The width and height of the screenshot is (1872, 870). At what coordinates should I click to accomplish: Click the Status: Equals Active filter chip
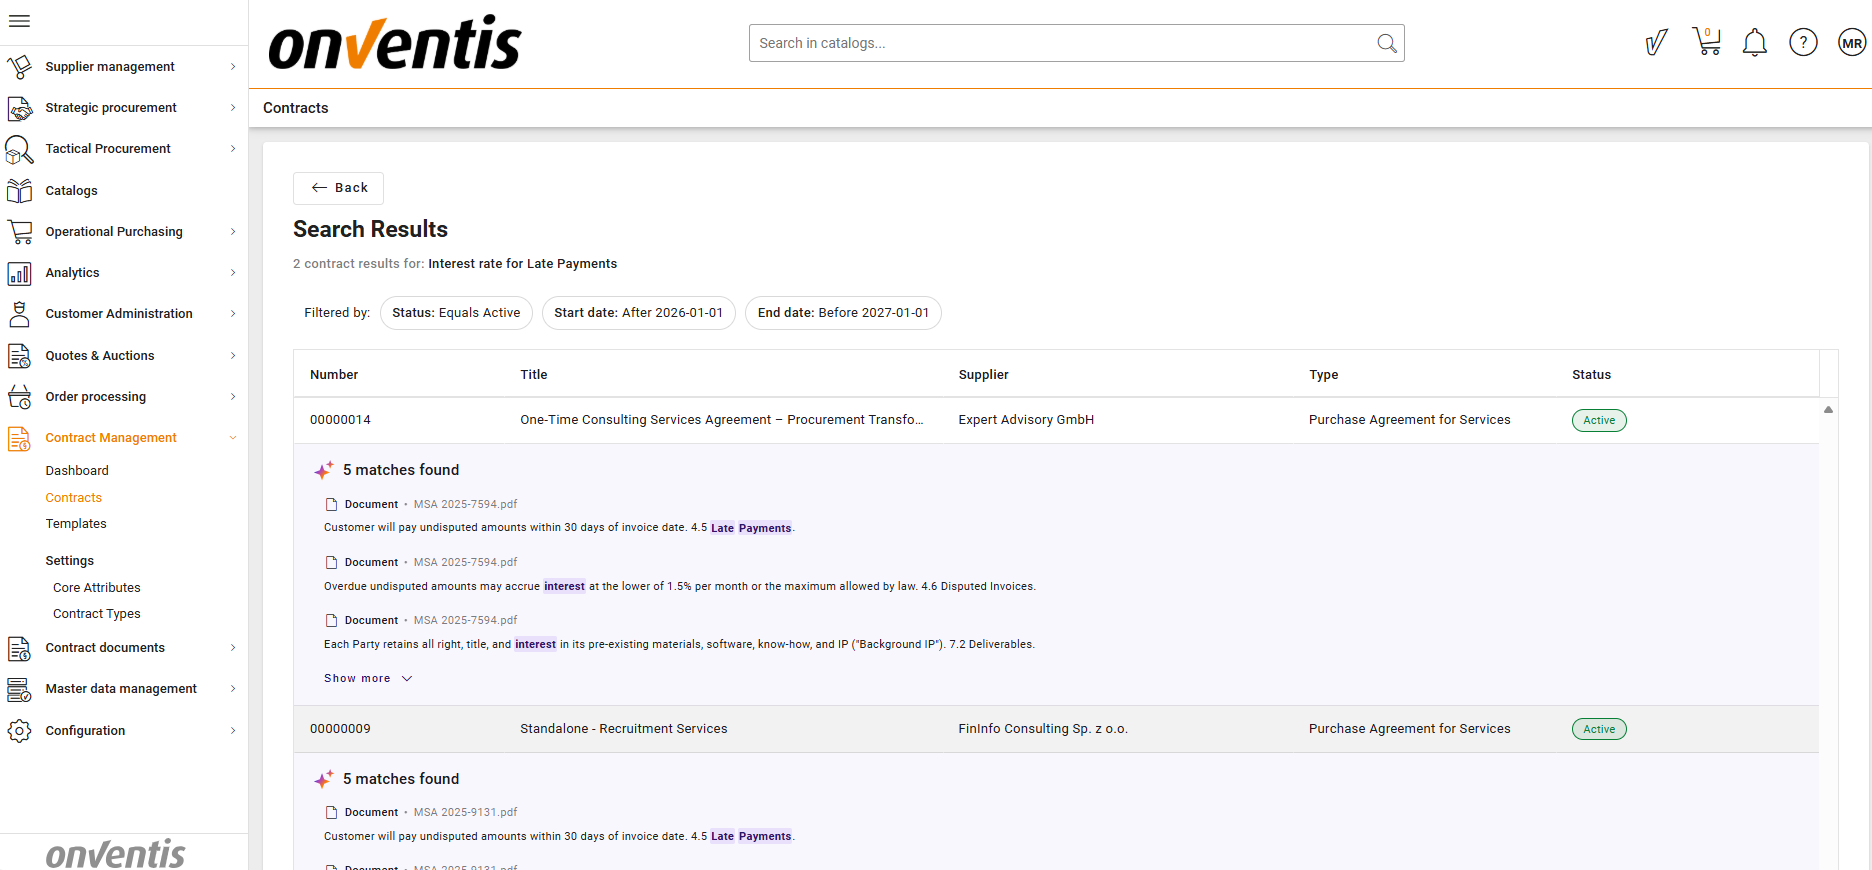[456, 313]
